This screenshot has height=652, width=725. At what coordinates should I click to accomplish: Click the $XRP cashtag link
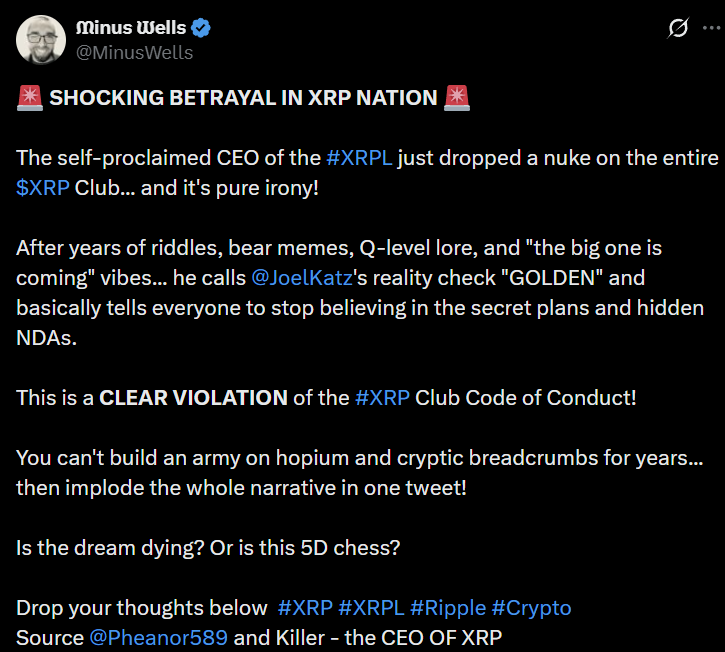coord(43,187)
